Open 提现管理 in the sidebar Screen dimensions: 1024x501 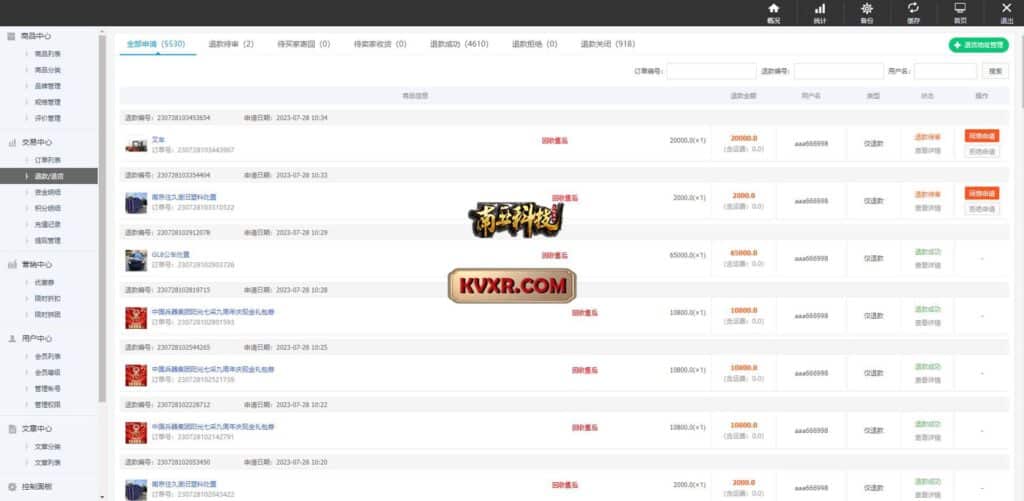point(47,240)
